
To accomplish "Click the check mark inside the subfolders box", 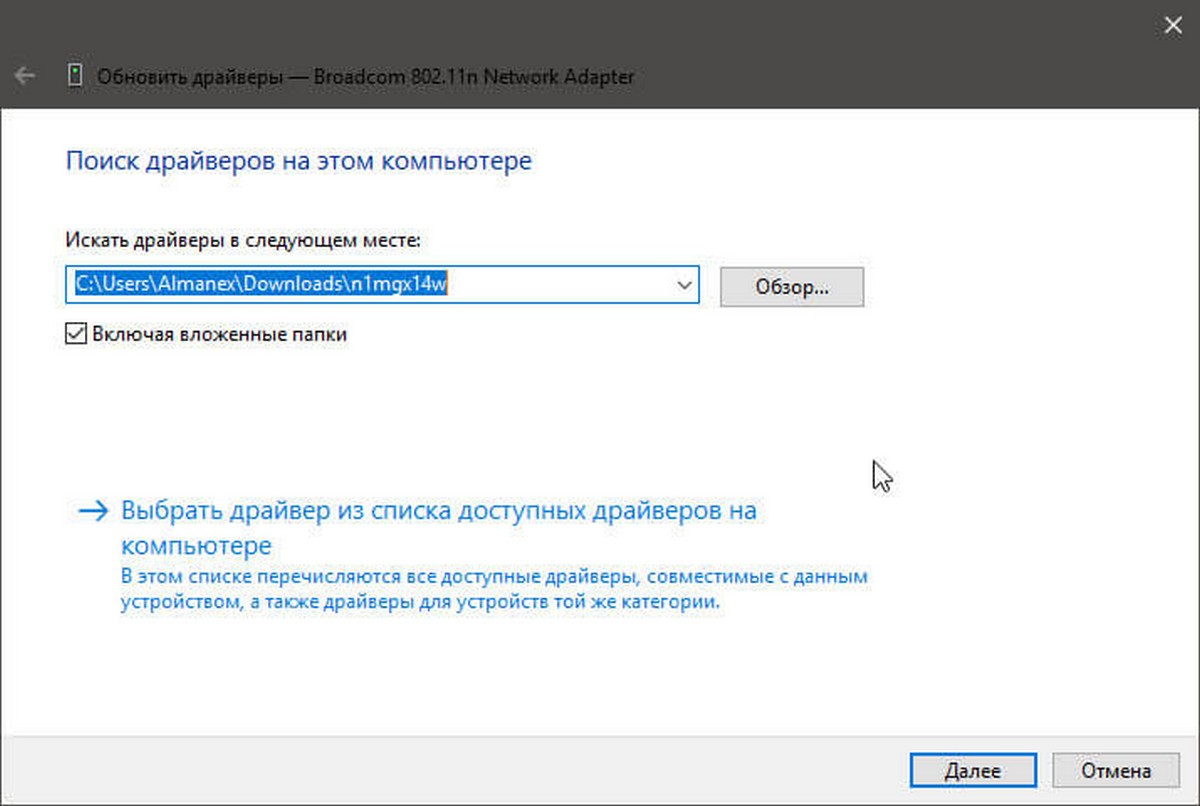I will click(75, 334).
